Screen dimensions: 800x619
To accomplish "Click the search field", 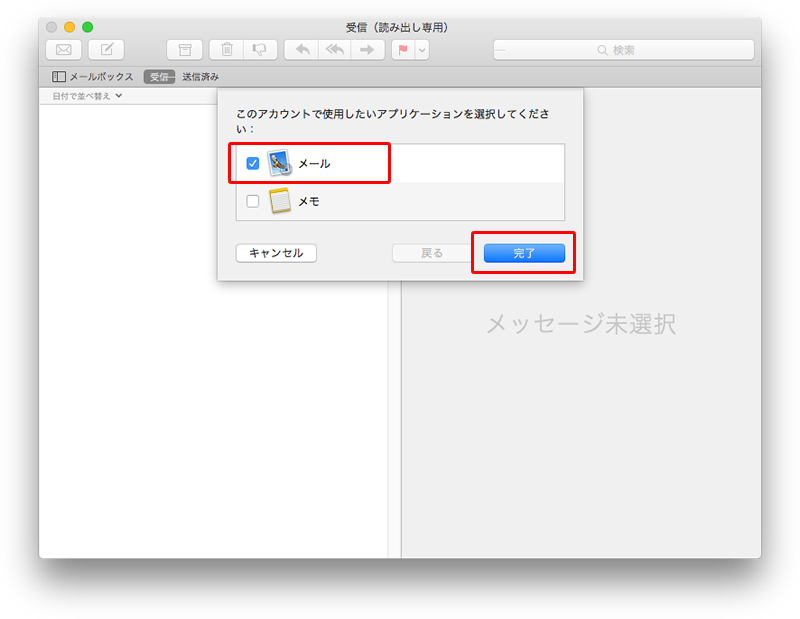I will (x=623, y=50).
